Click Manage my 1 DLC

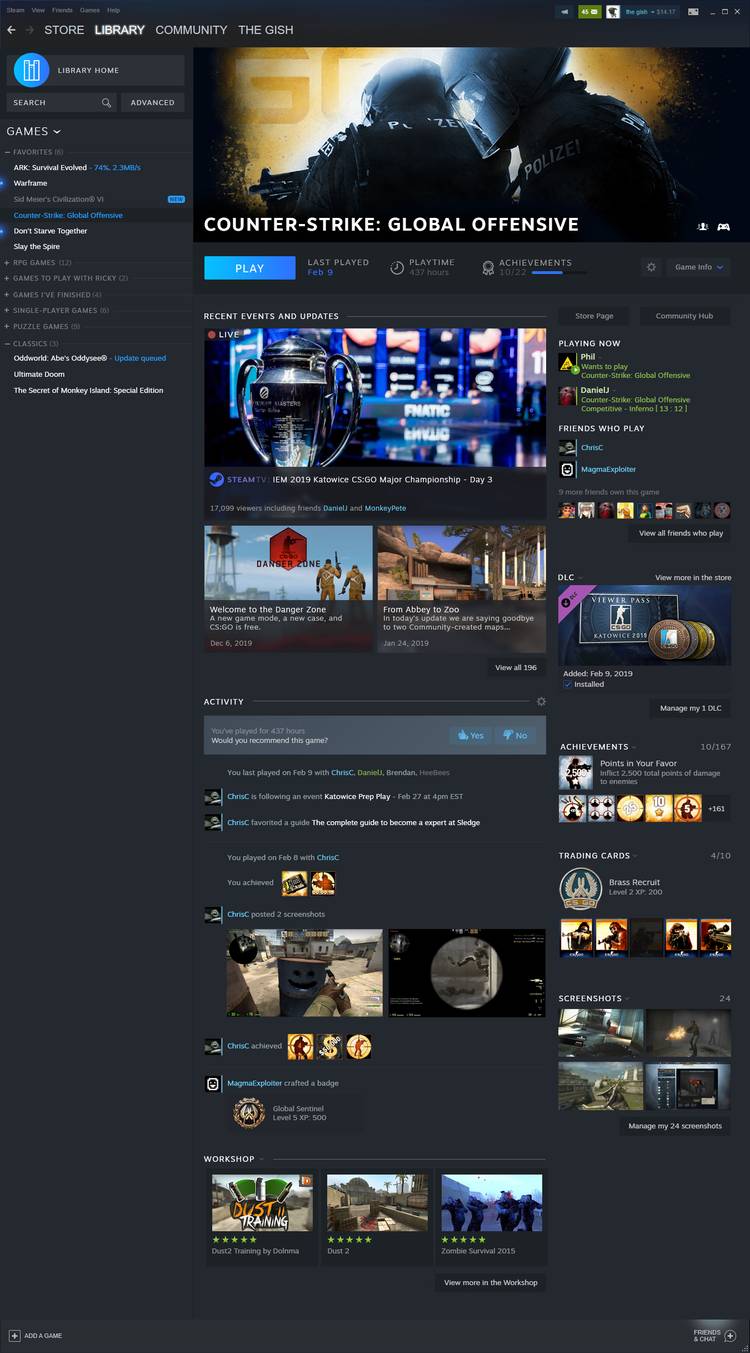[690, 708]
